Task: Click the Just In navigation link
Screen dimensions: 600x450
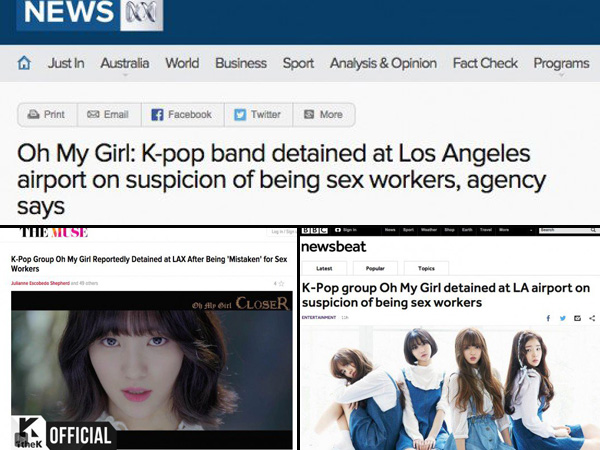Action: pyautogui.click(x=66, y=63)
